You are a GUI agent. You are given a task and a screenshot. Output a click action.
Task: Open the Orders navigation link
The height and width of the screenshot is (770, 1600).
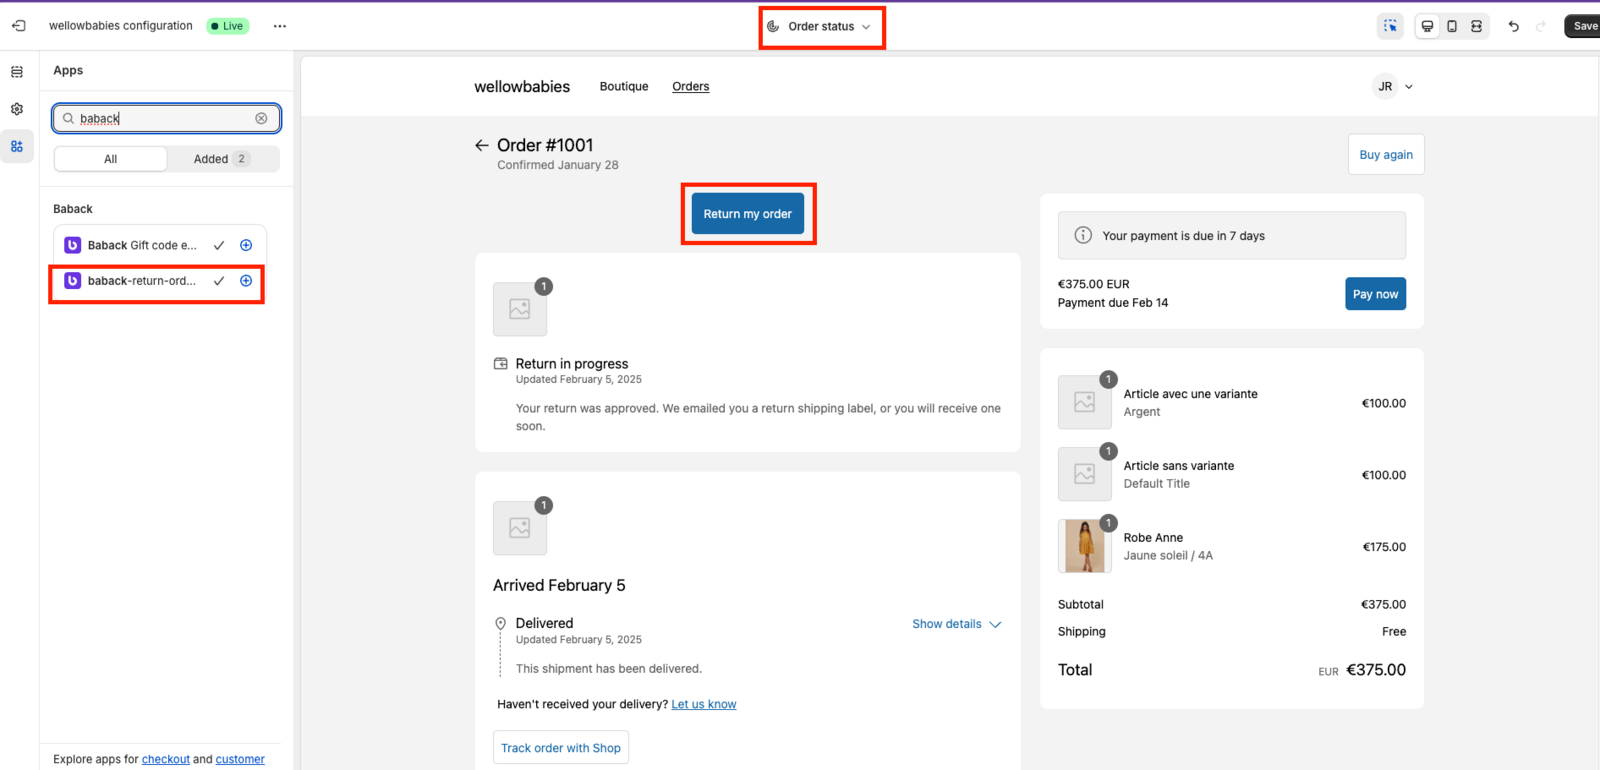pyautogui.click(x=691, y=87)
